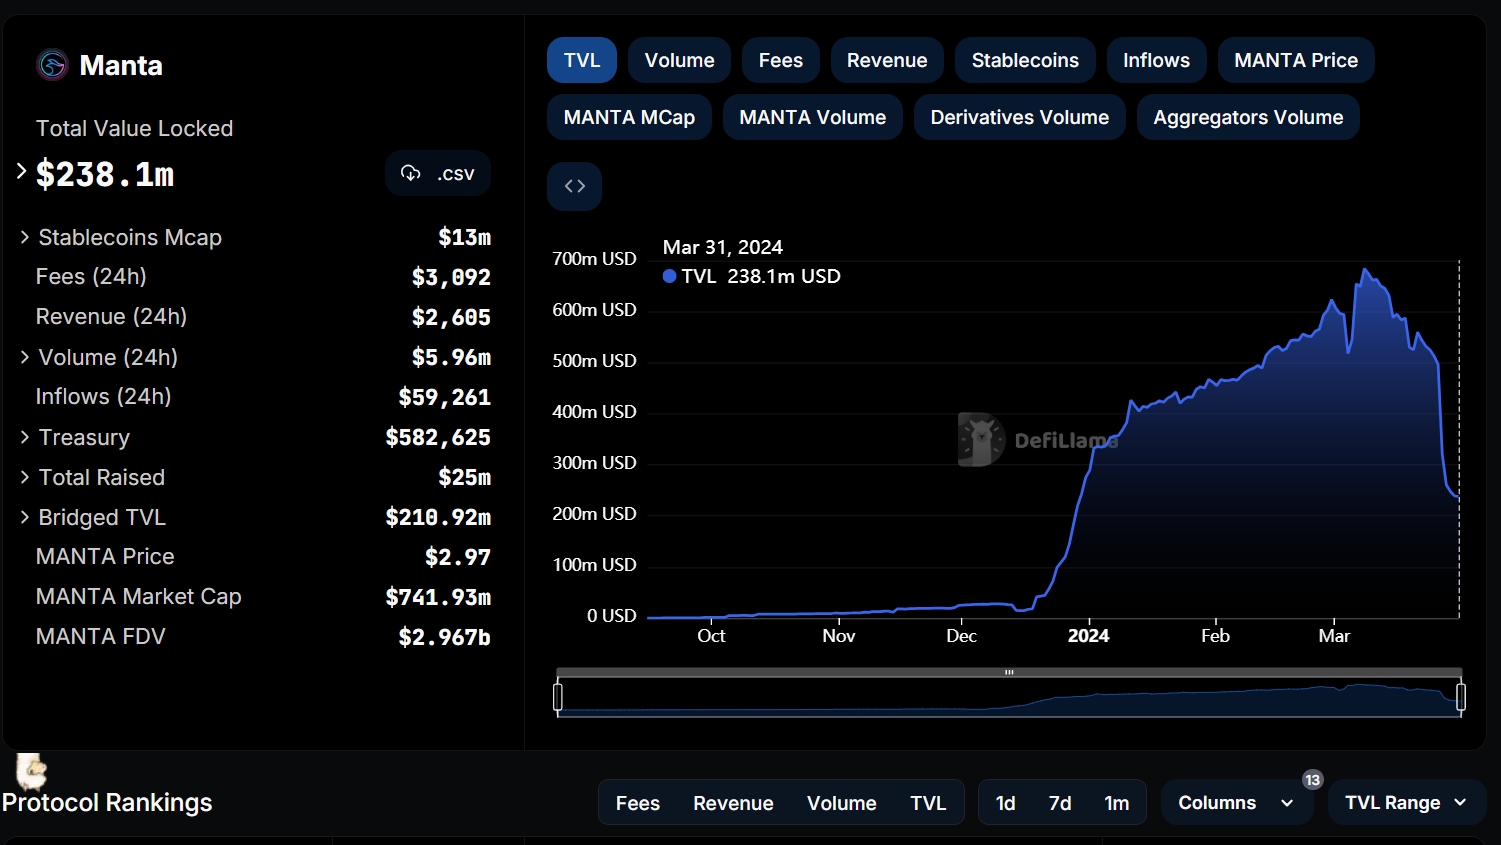Disable the active TVL chart toggle
This screenshot has height=845, width=1501.
point(581,60)
